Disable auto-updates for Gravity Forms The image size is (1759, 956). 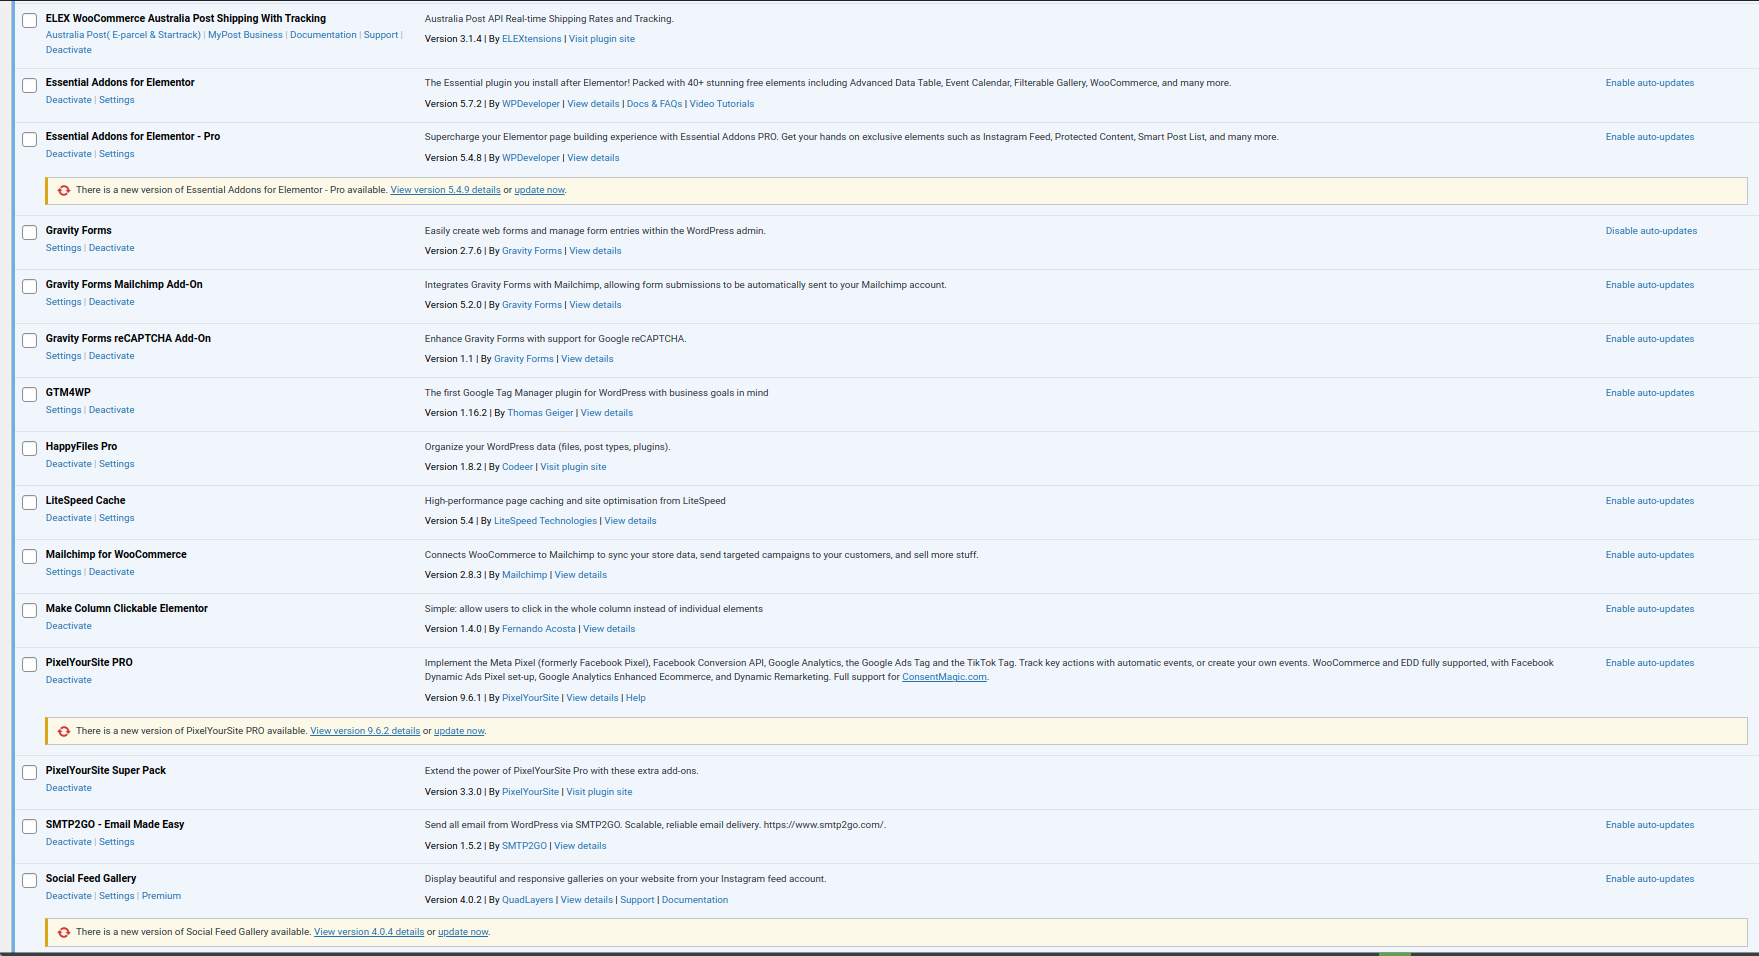click(1650, 231)
